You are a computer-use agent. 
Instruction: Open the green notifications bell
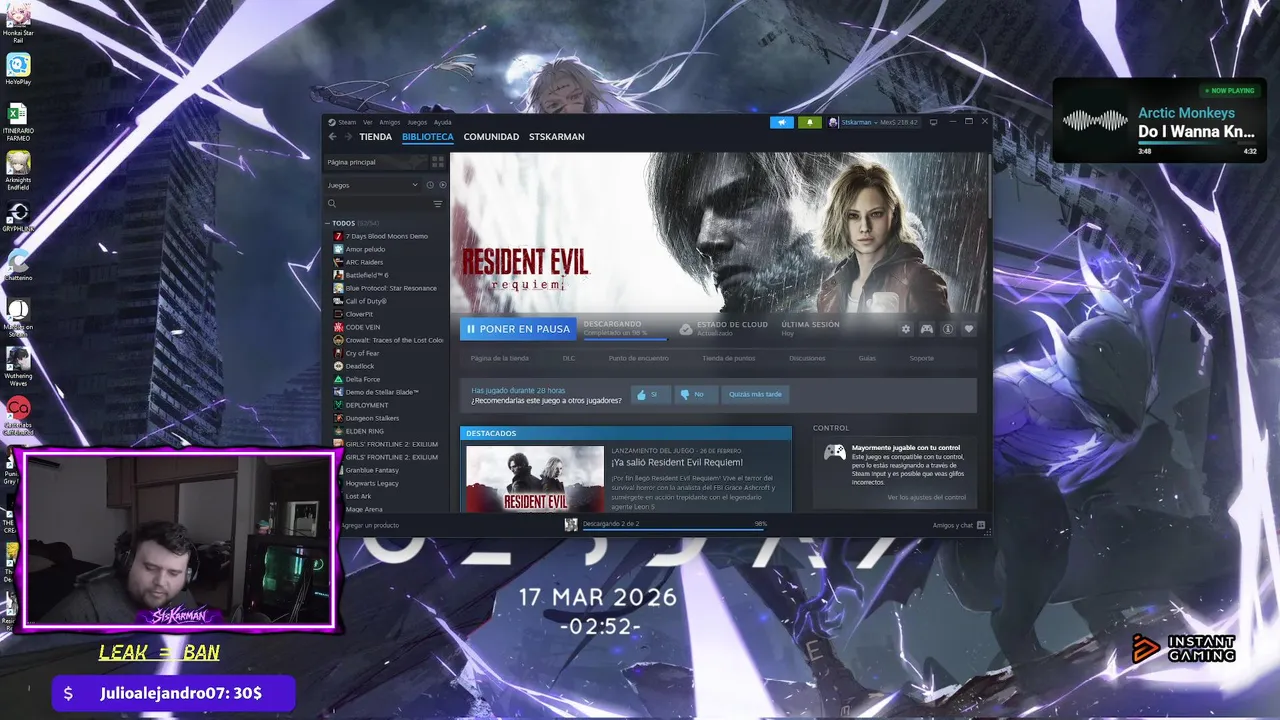[810, 122]
